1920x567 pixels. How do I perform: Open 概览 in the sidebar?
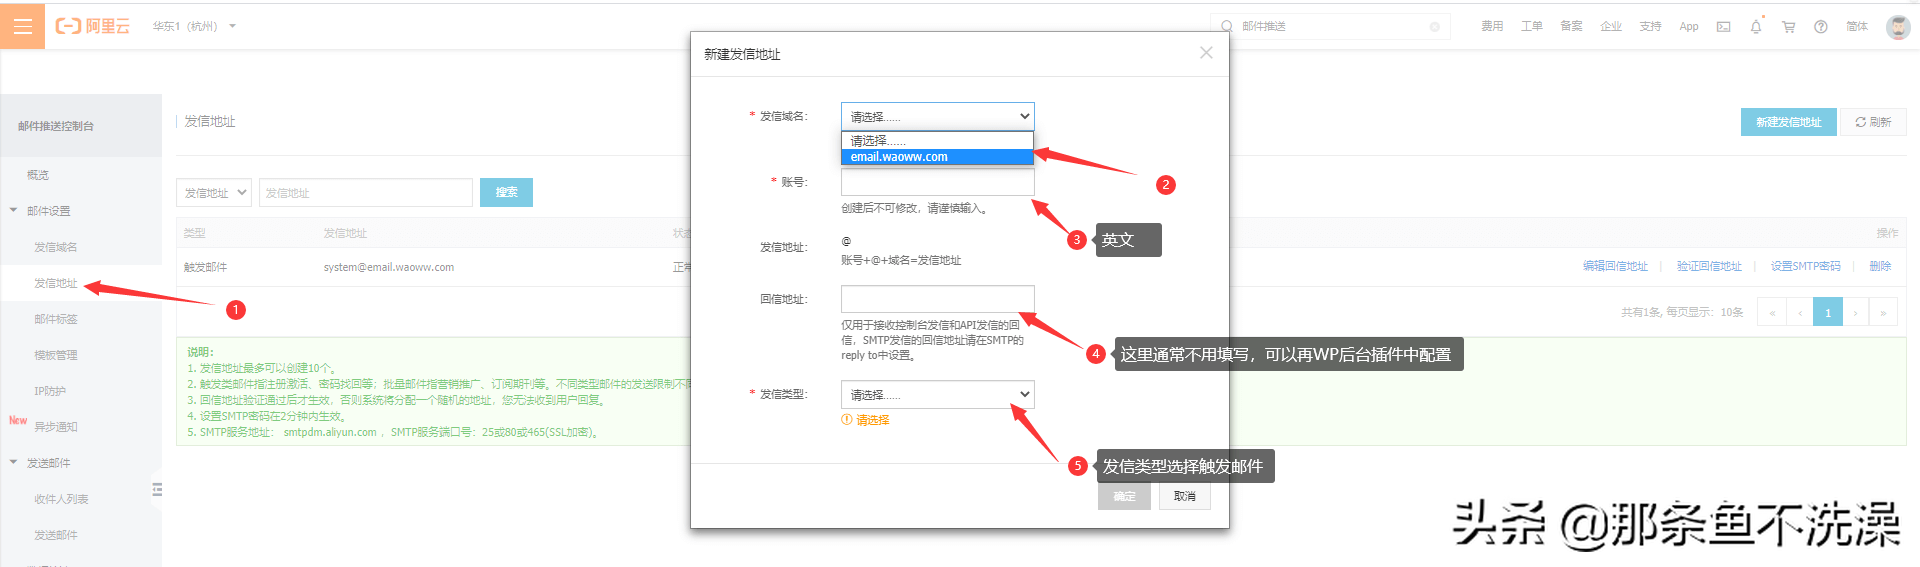(37, 175)
